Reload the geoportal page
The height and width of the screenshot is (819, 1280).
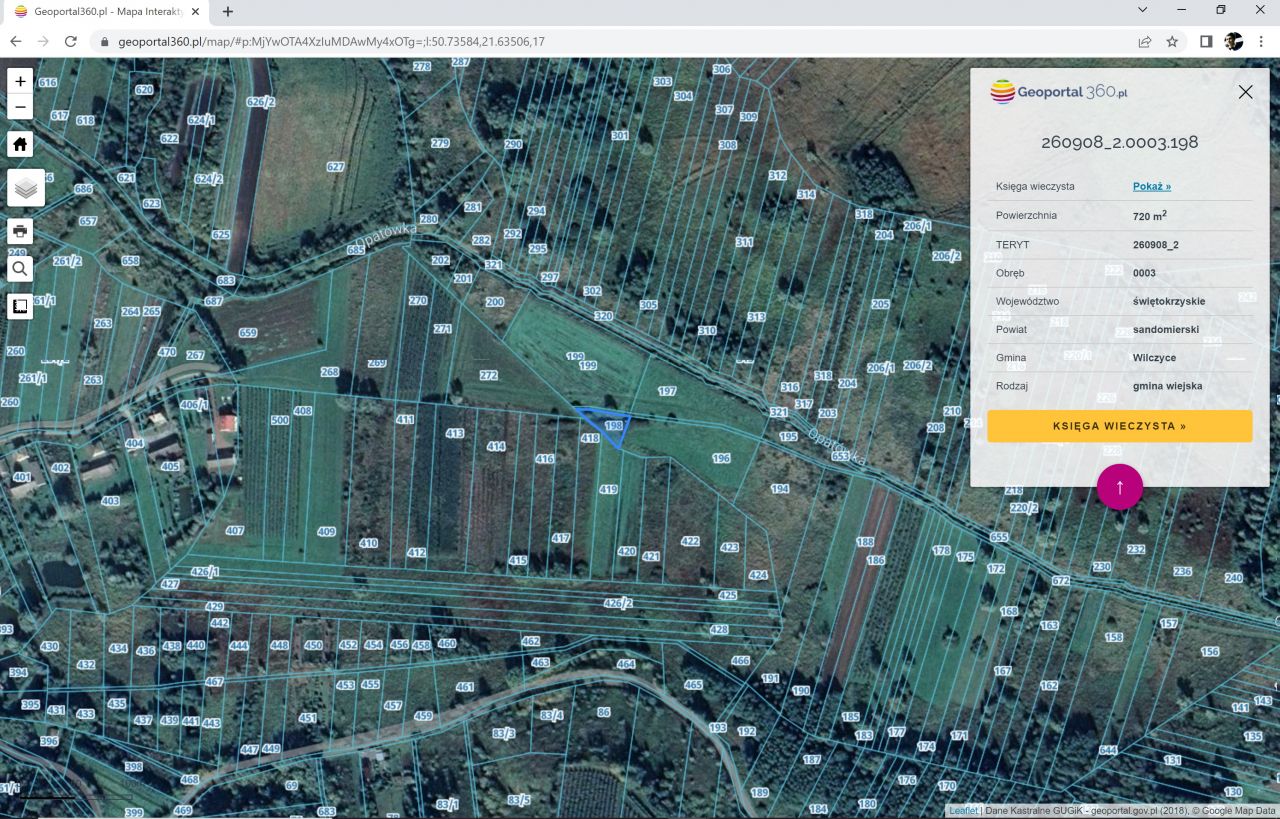tap(70, 42)
